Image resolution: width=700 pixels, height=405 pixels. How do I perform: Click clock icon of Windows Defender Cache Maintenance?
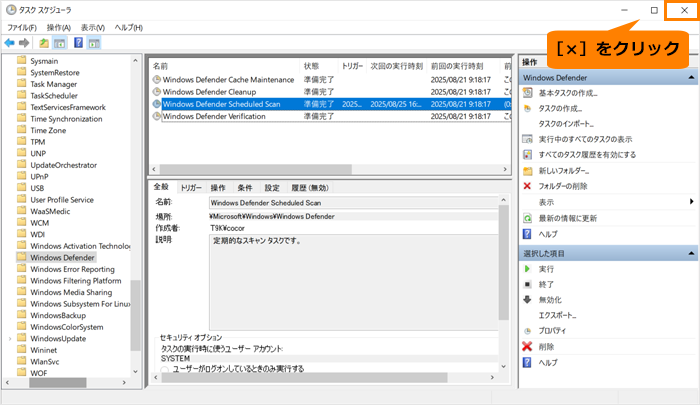tap(157, 79)
